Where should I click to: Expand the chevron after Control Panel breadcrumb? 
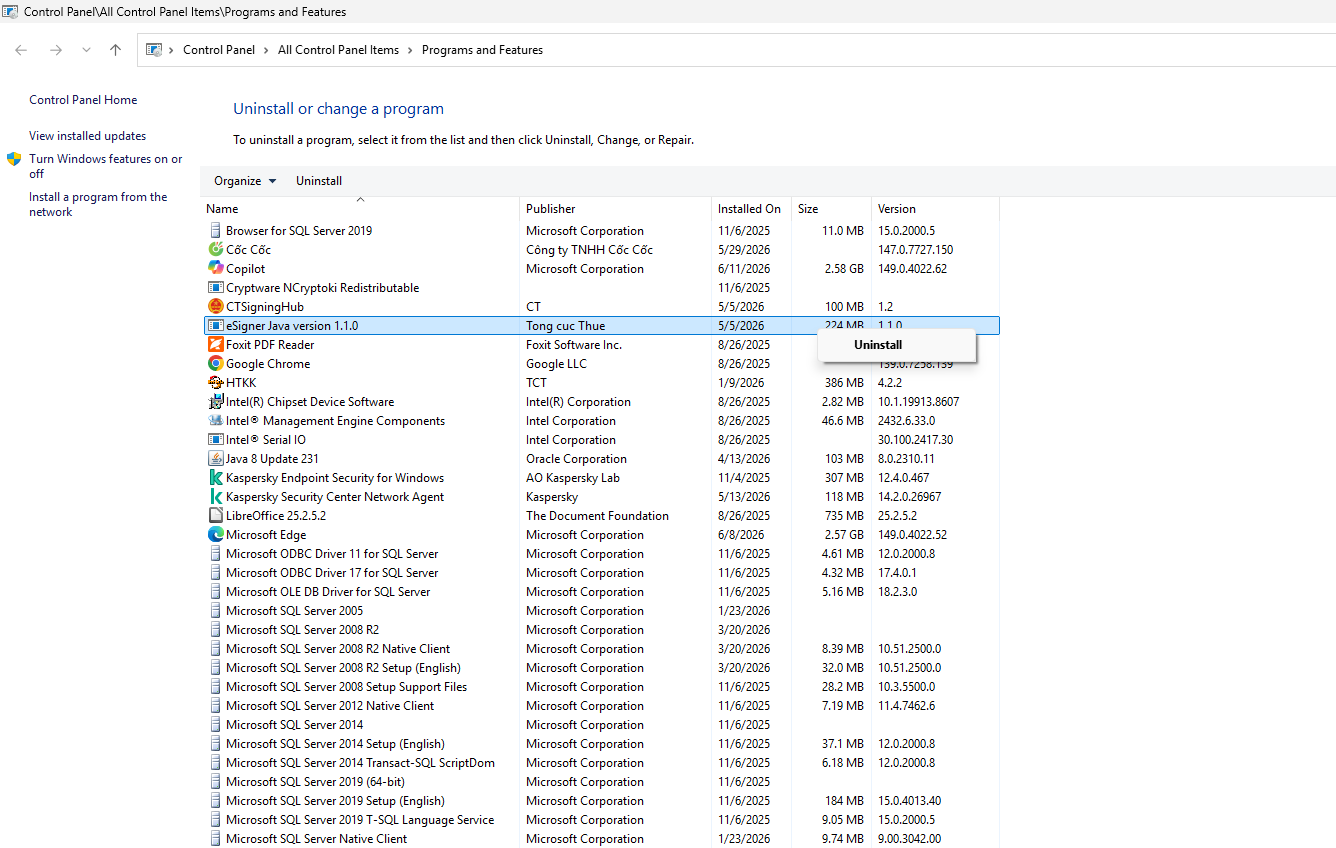[266, 50]
